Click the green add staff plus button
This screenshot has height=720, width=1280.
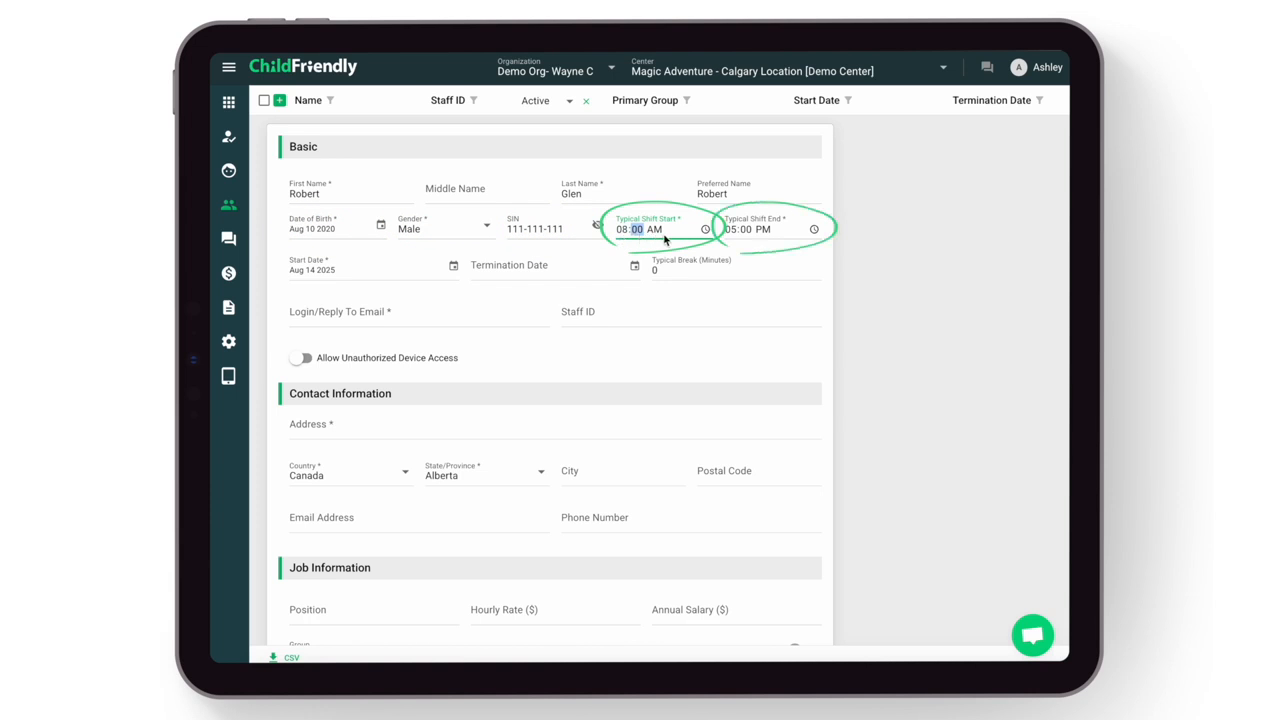coord(280,100)
